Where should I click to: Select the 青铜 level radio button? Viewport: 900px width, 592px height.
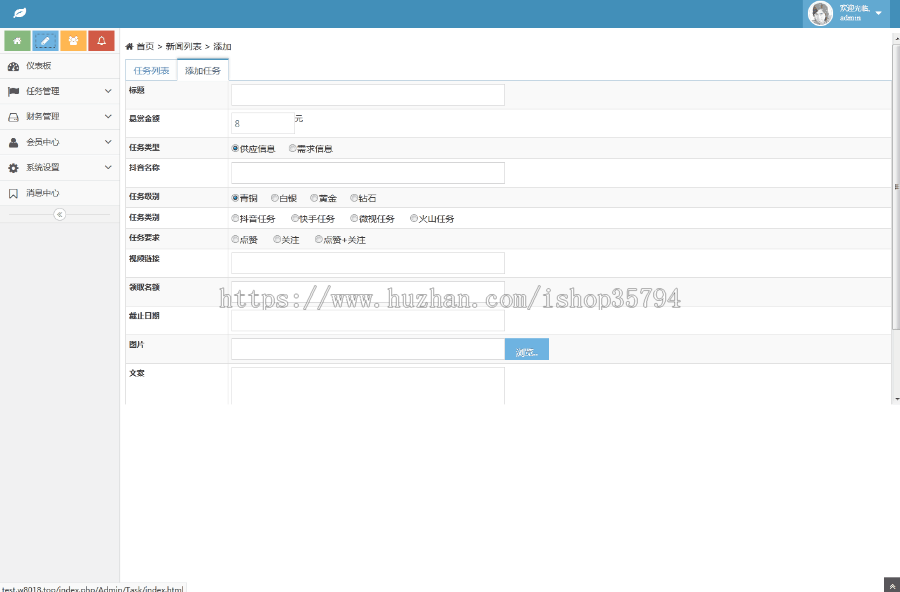235,198
